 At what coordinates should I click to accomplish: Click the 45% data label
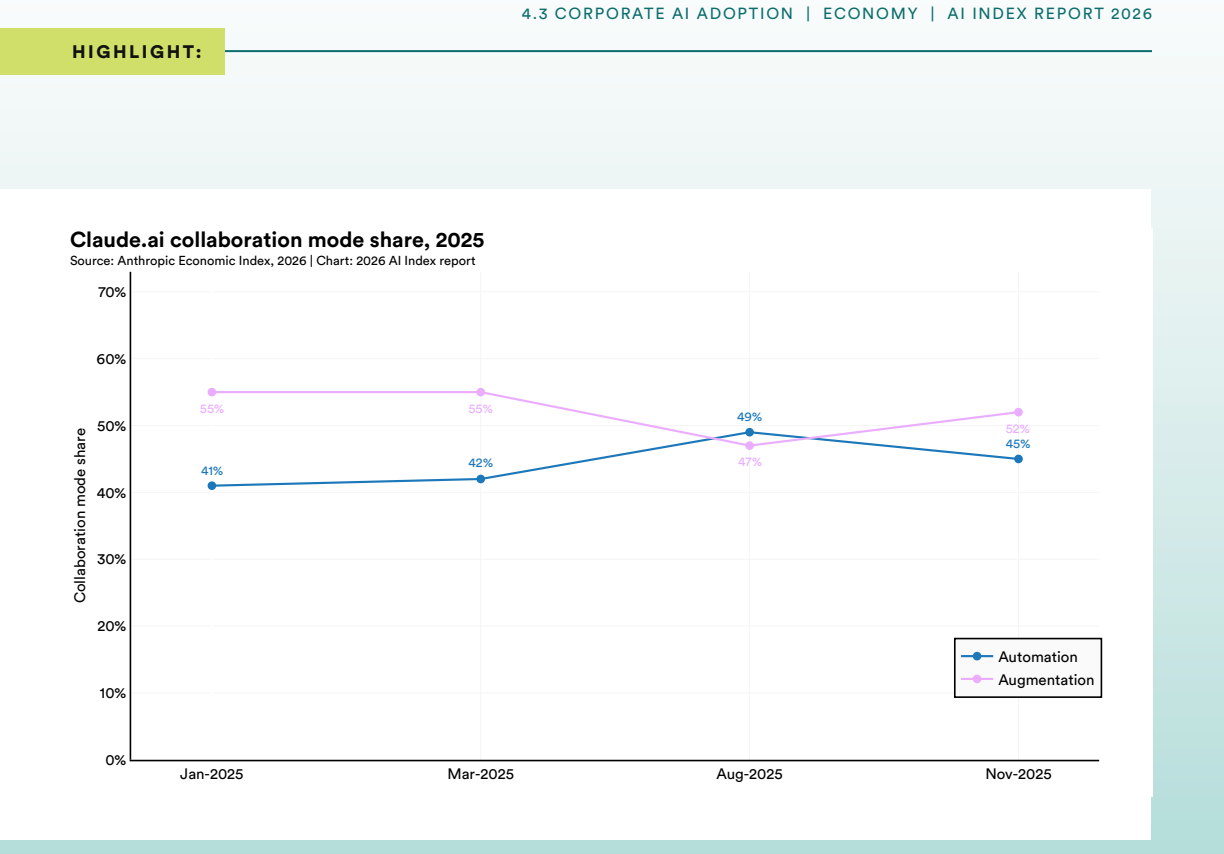click(1018, 444)
